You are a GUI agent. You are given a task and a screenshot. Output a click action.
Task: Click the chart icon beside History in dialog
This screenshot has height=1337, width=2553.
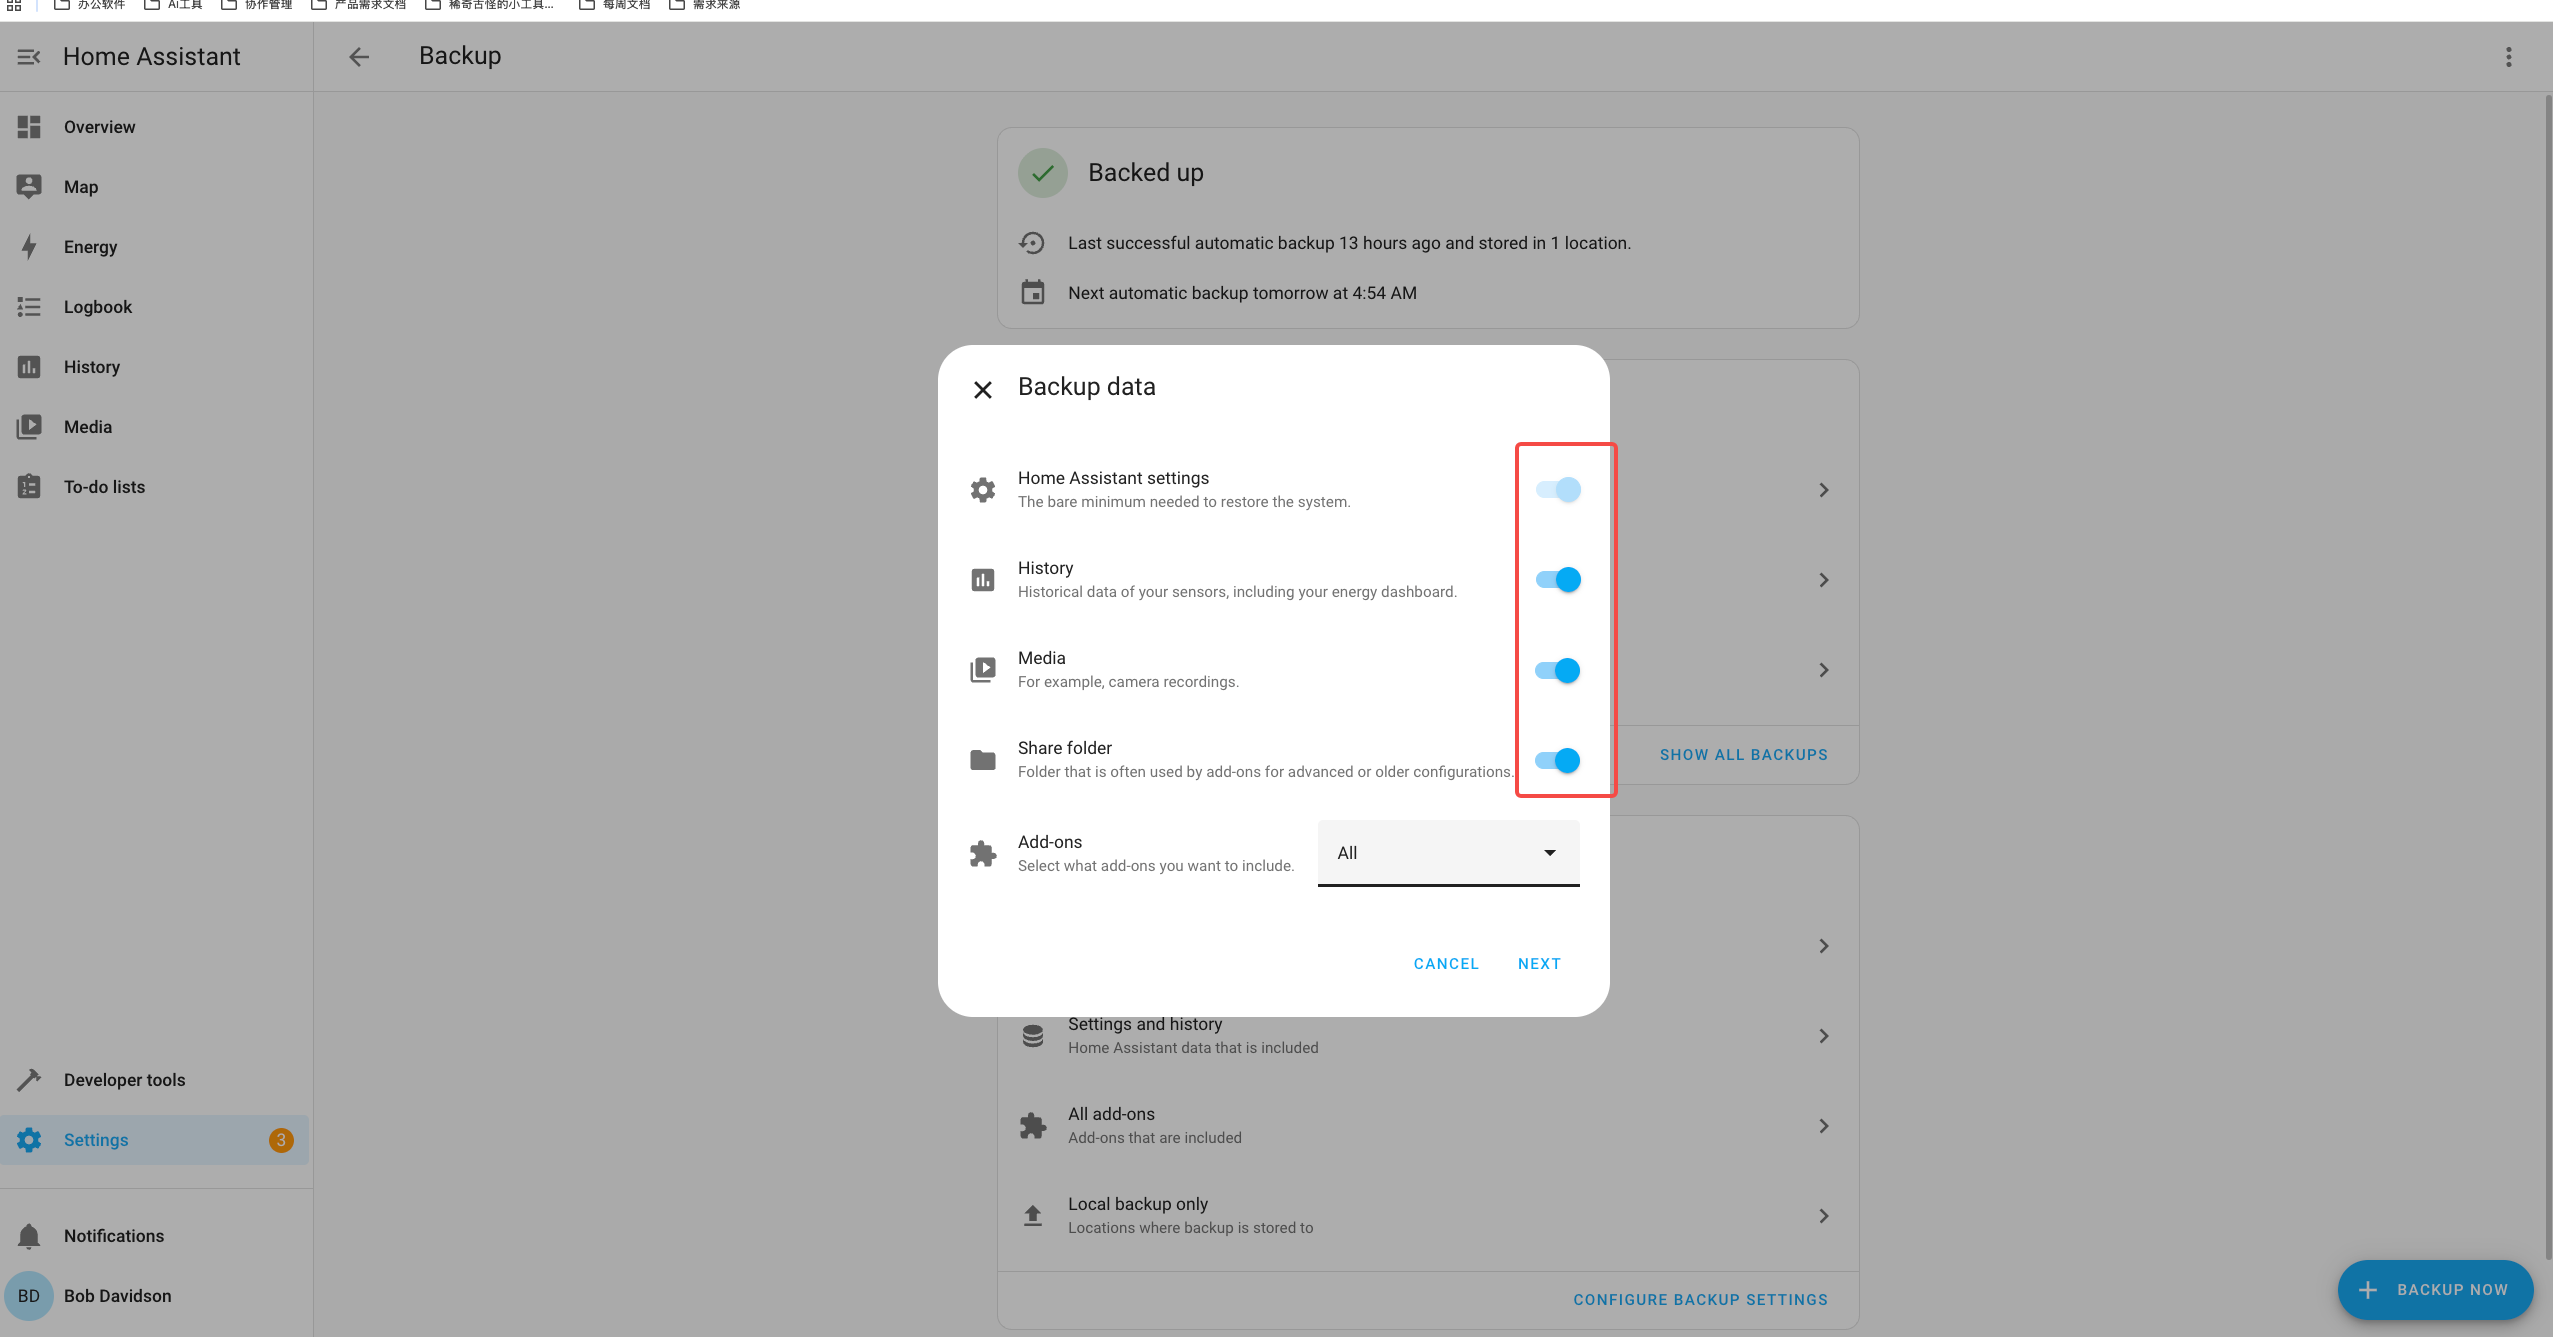(x=983, y=580)
